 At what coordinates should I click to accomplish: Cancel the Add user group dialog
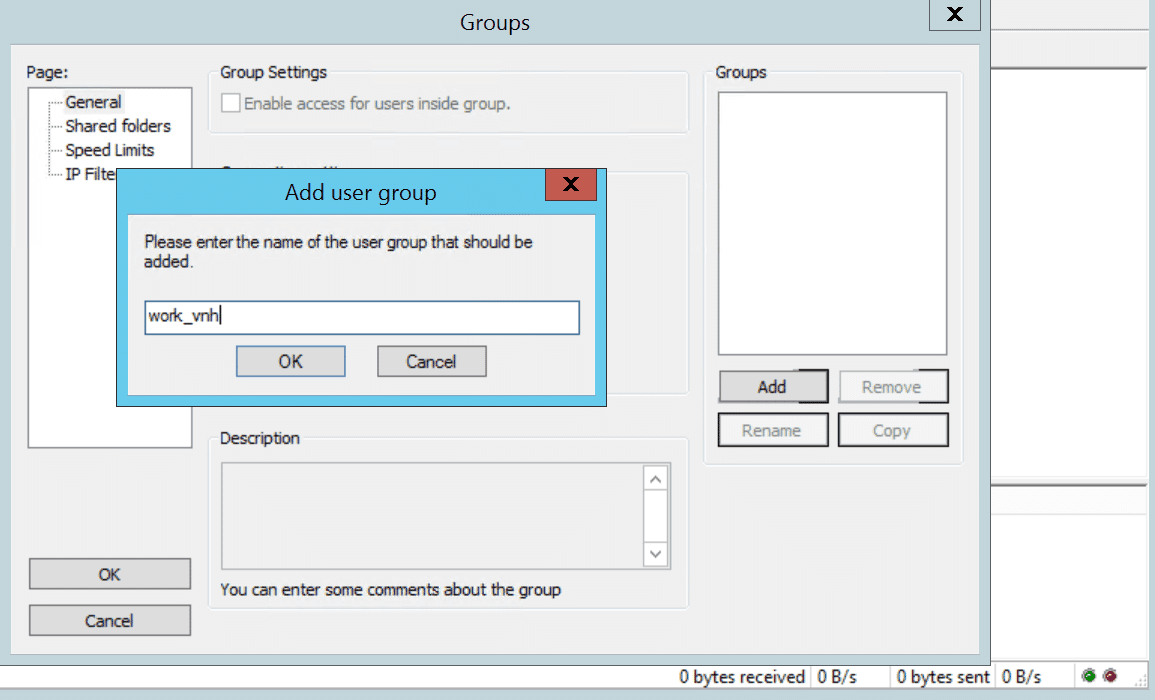[x=431, y=361]
